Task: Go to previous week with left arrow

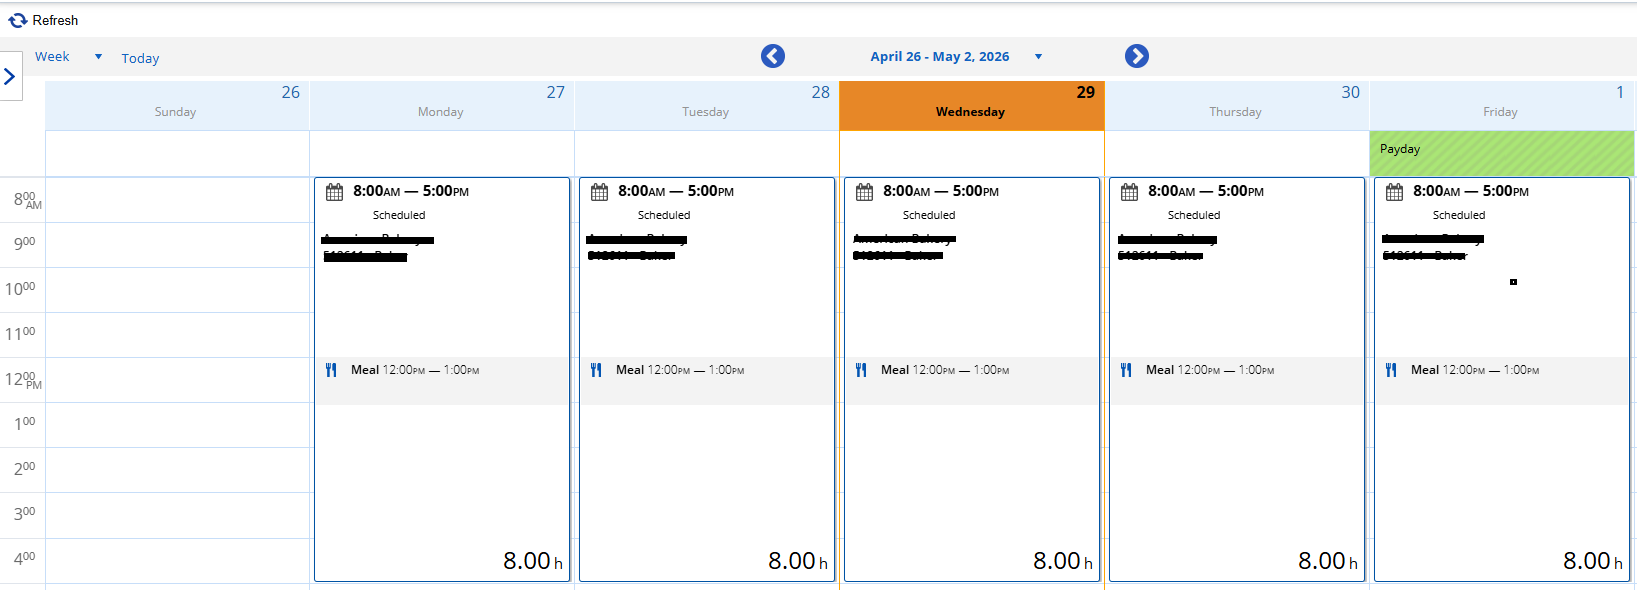Action: tap(773, 56)
